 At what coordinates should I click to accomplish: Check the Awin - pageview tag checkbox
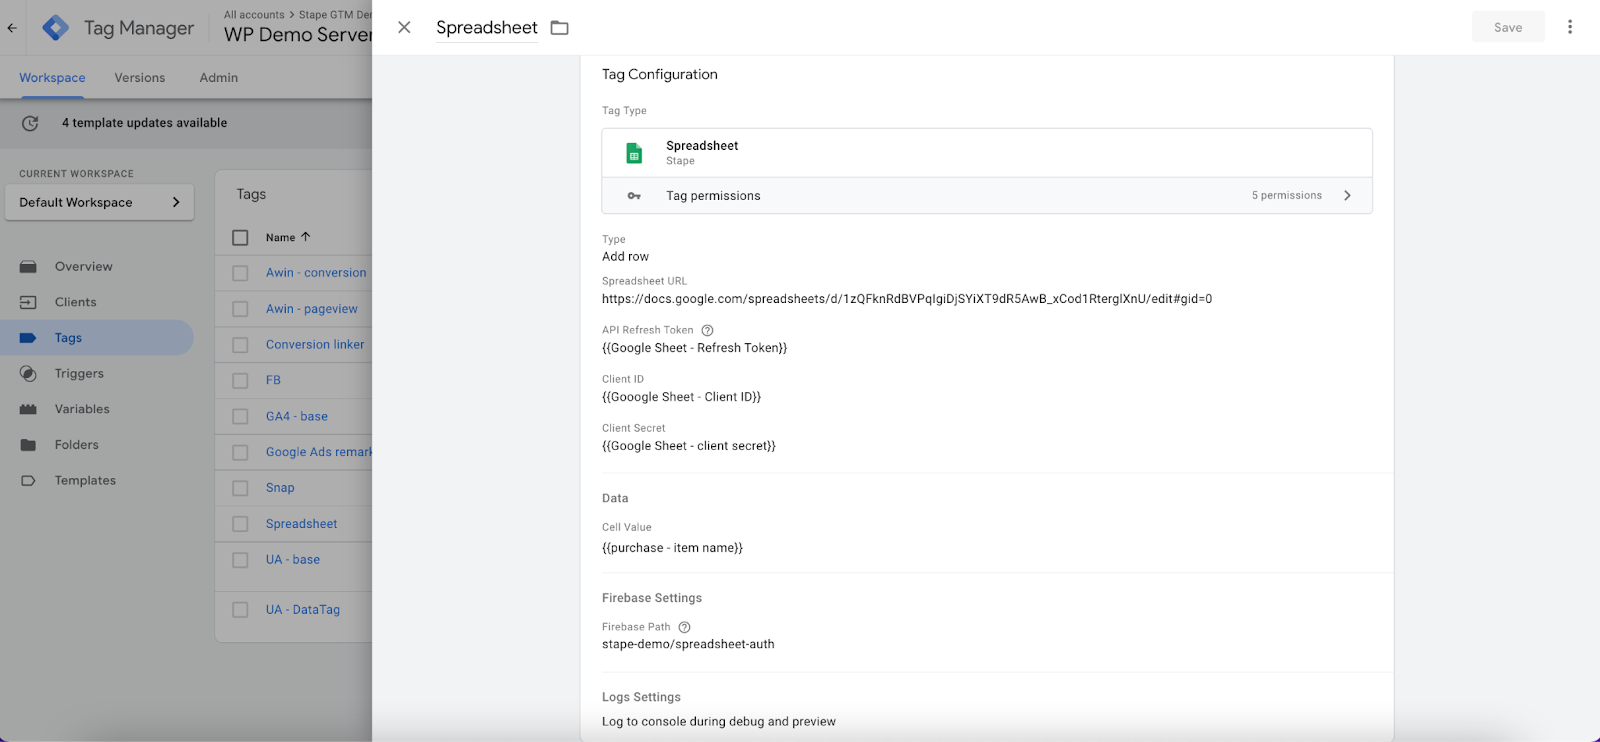(240, 309)
